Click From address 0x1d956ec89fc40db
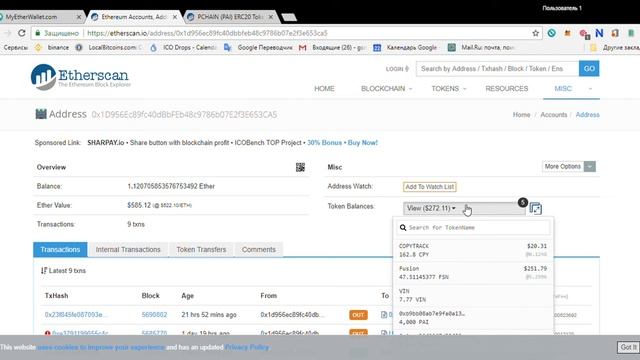The image size is (640, 360). click(x=293, y=315)
